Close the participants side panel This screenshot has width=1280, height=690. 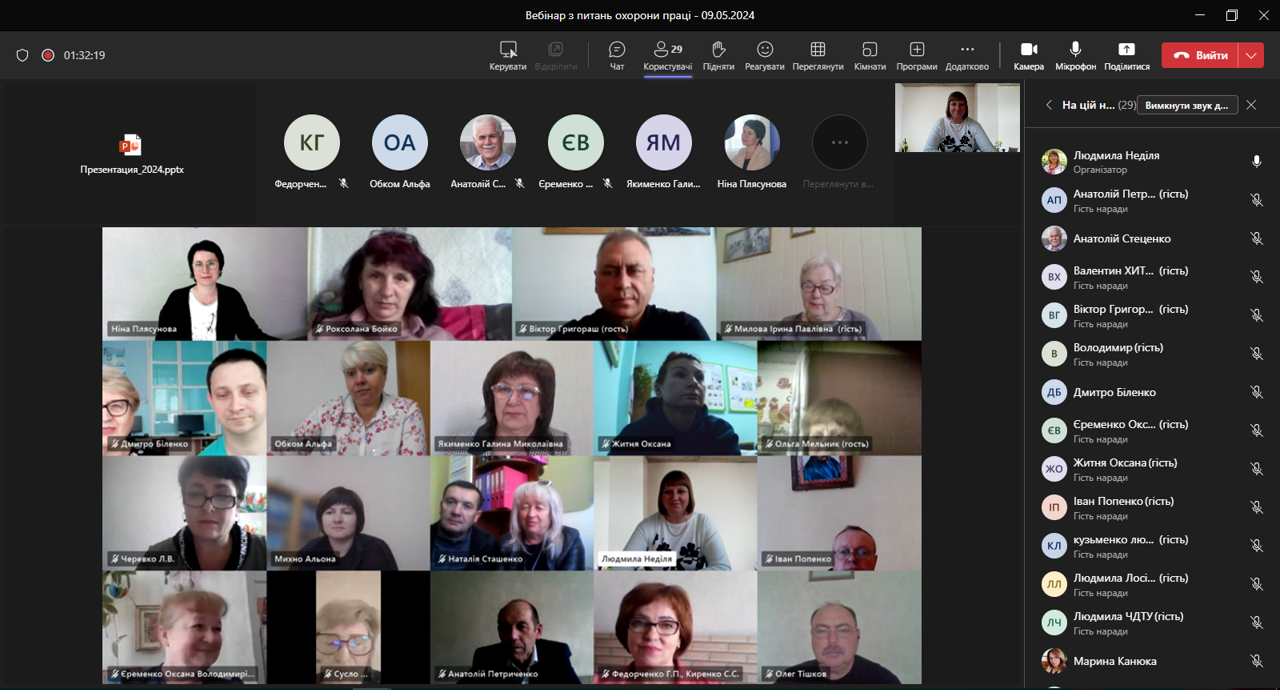[x=1251, y=105]
